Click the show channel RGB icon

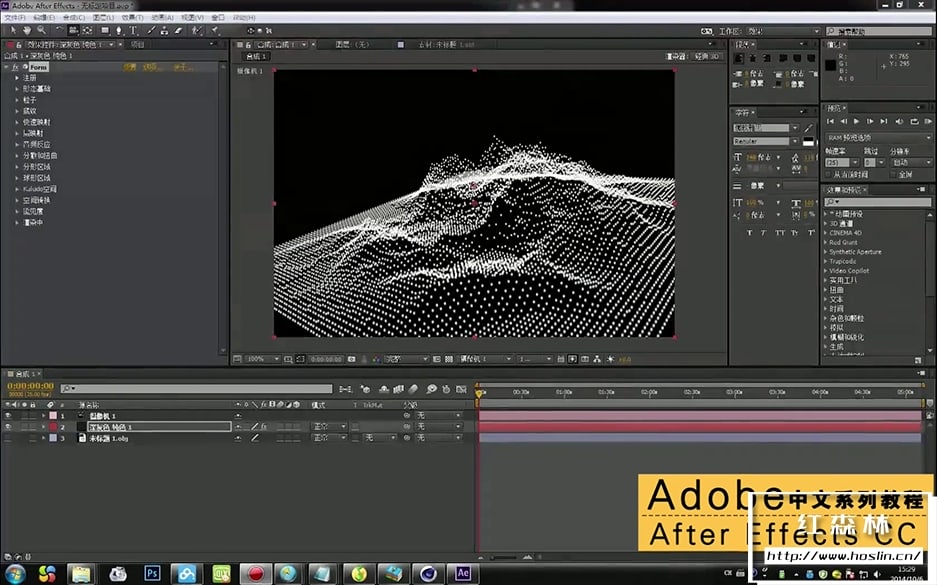click(x=376, y=359)
